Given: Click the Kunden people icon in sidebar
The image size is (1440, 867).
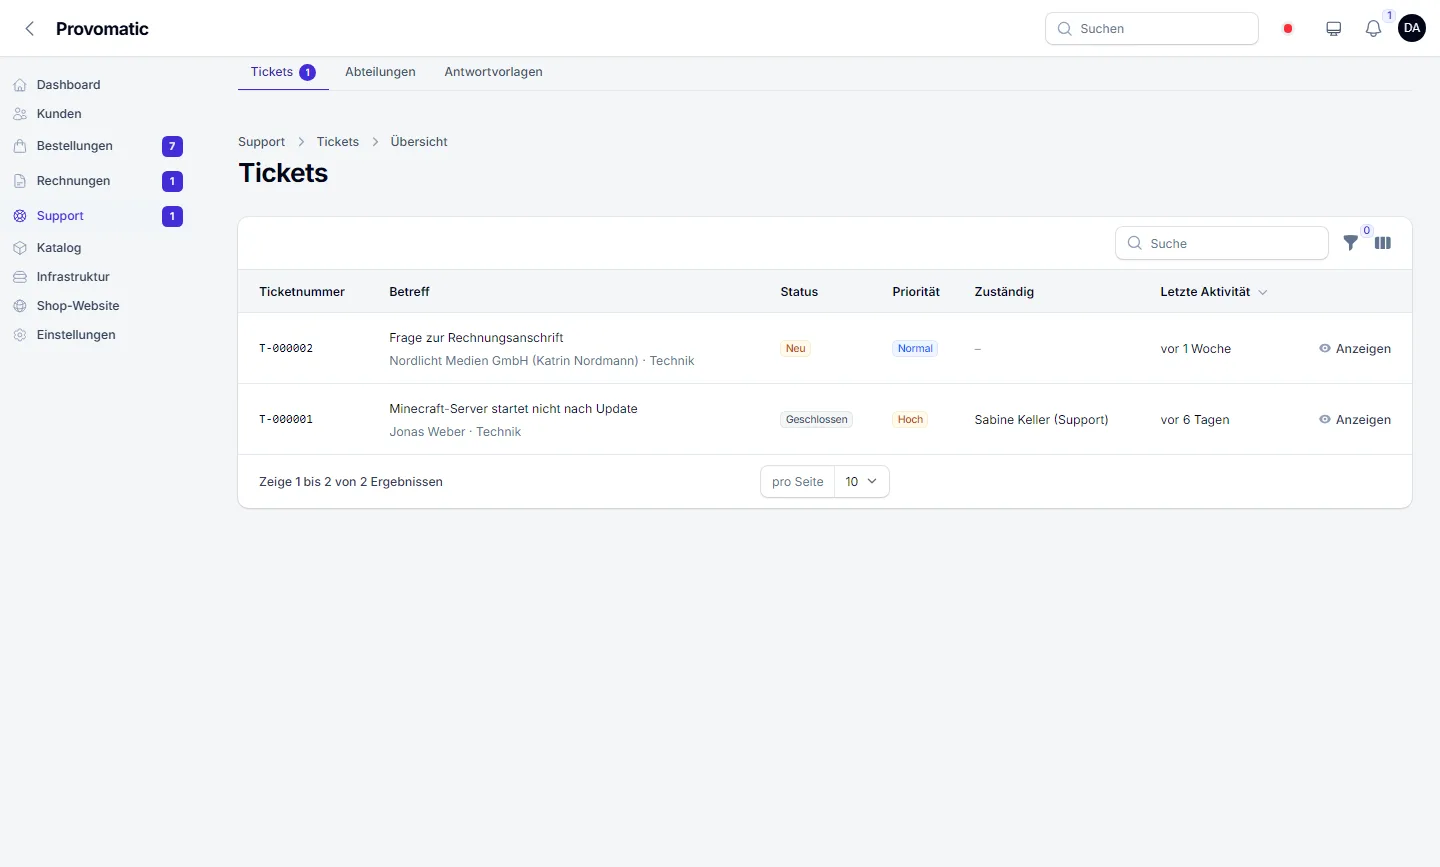Looking at the screenshot, I should [x=20, y=114].
